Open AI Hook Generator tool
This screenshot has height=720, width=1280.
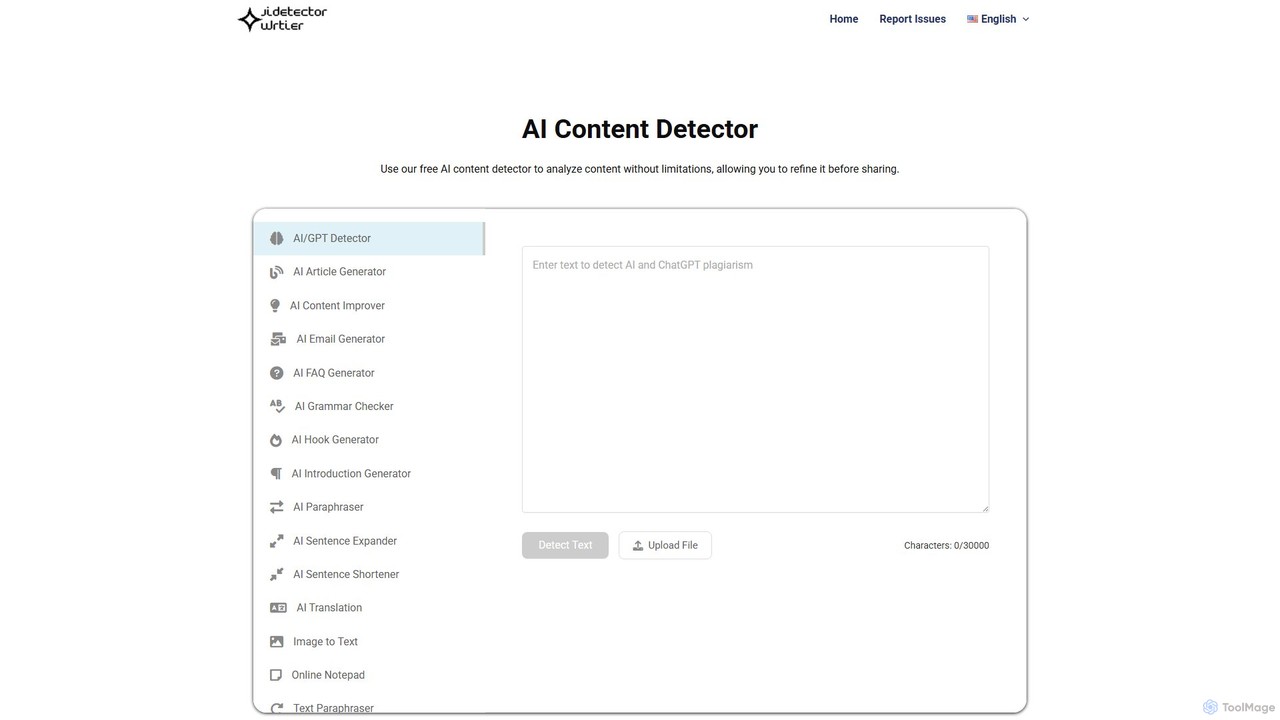[369, 440]
